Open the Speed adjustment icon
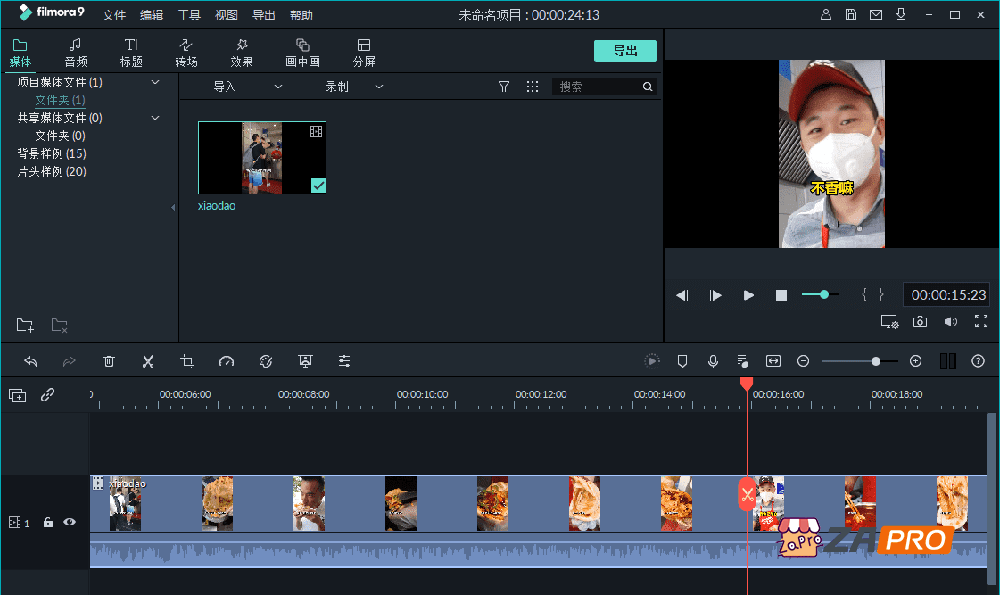This screenshot has width=1000, height=595. tap(227, 361)
